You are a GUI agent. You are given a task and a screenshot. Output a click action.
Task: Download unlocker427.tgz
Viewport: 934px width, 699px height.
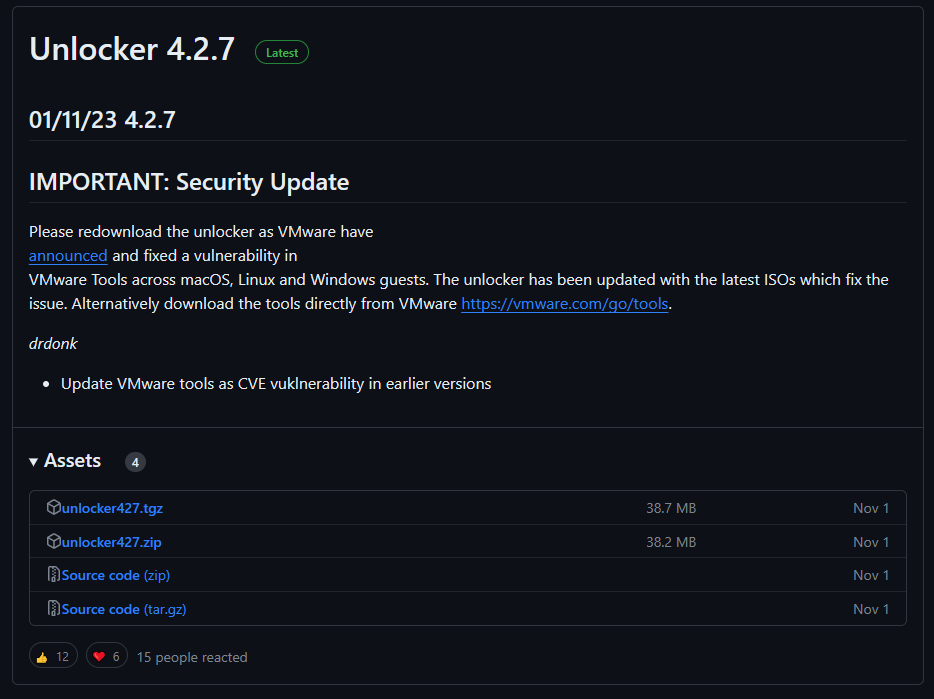click(112, 508)
